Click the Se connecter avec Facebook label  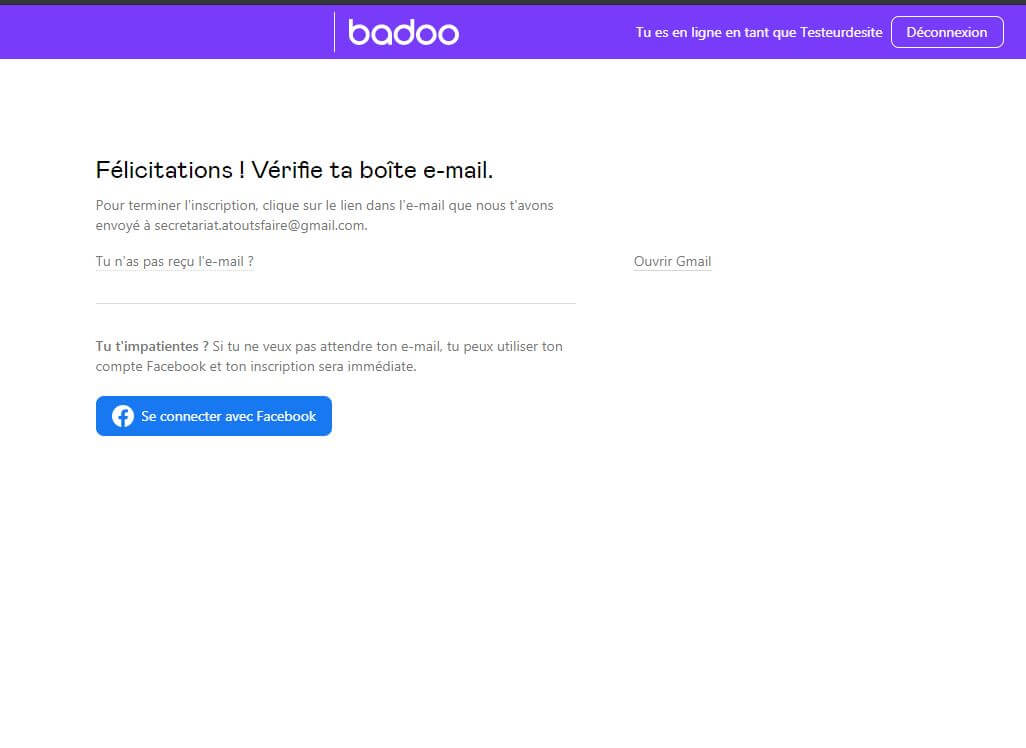228,416
